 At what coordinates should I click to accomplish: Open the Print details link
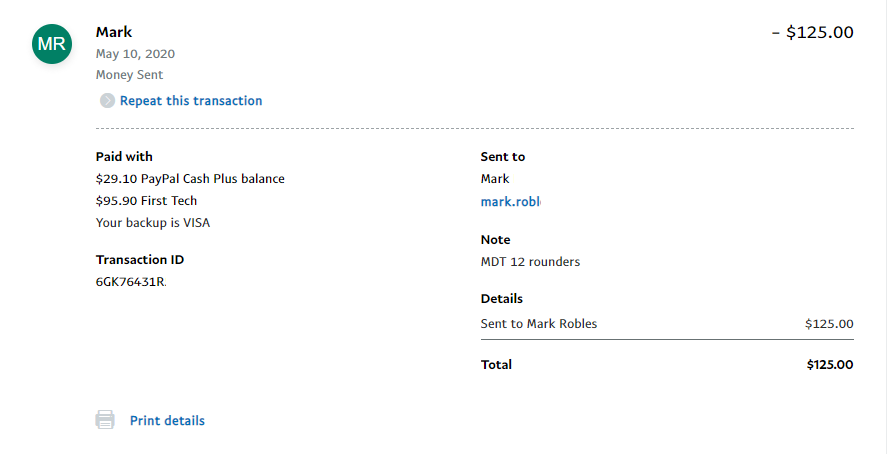coord(167,421)
